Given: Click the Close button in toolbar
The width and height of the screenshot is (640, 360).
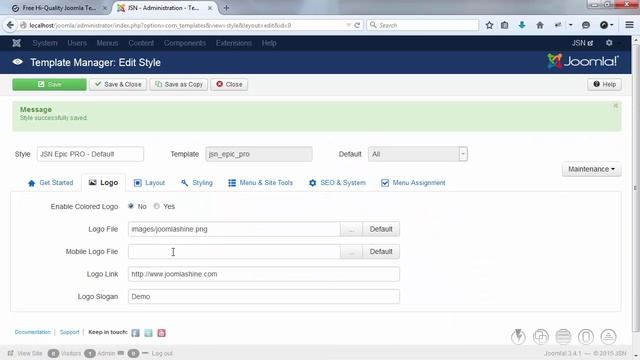Looking at the screenshot, I should tap(229, 84).
